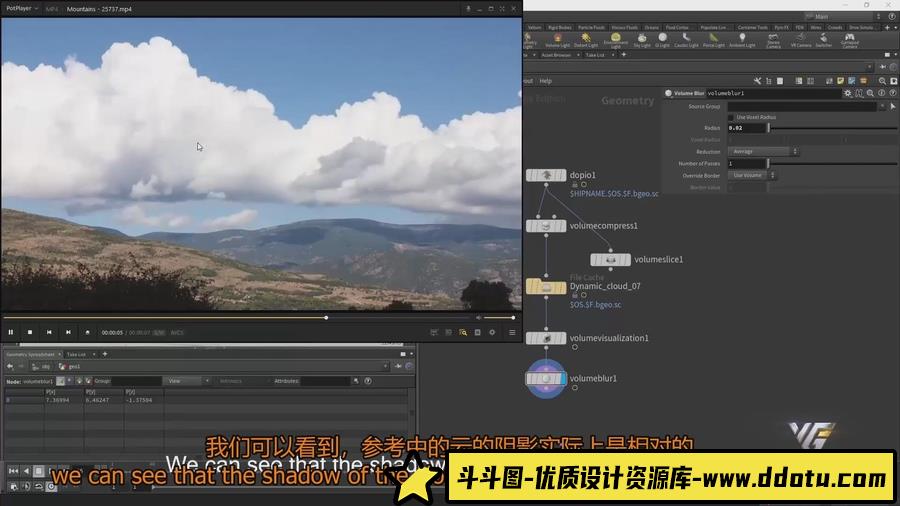The height and width of the screenshot is (506, 900).
Task: Select the Portal Light shelf tool
Action: [713, 40]
